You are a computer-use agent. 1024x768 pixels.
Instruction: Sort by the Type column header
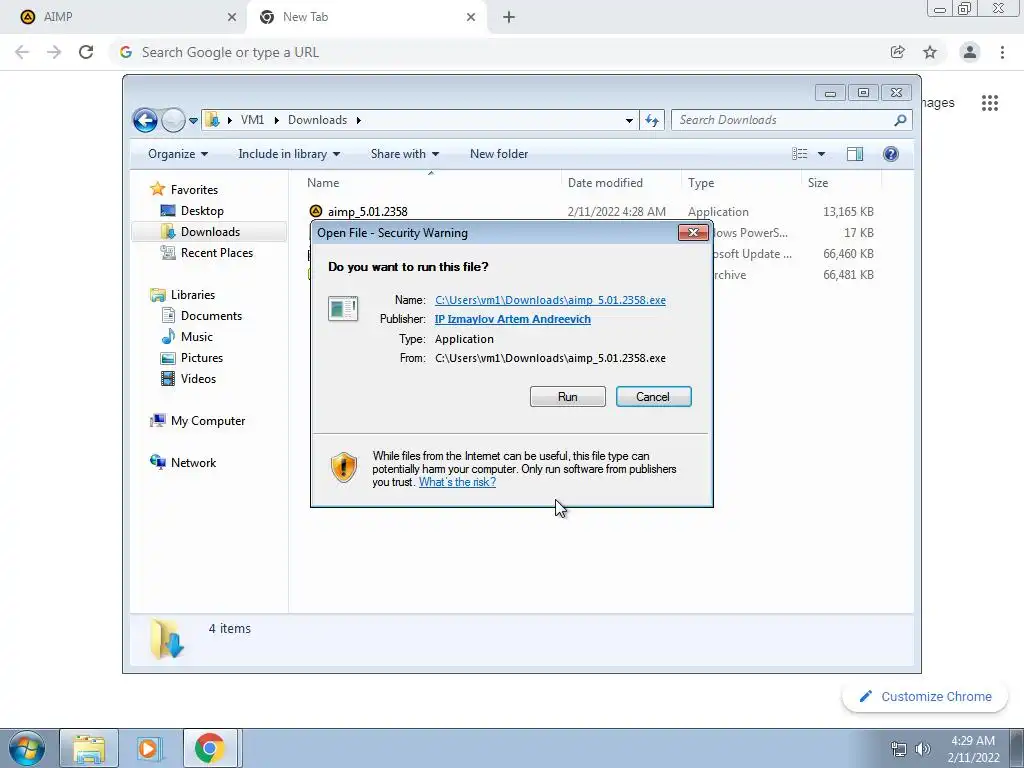[741, 183]
